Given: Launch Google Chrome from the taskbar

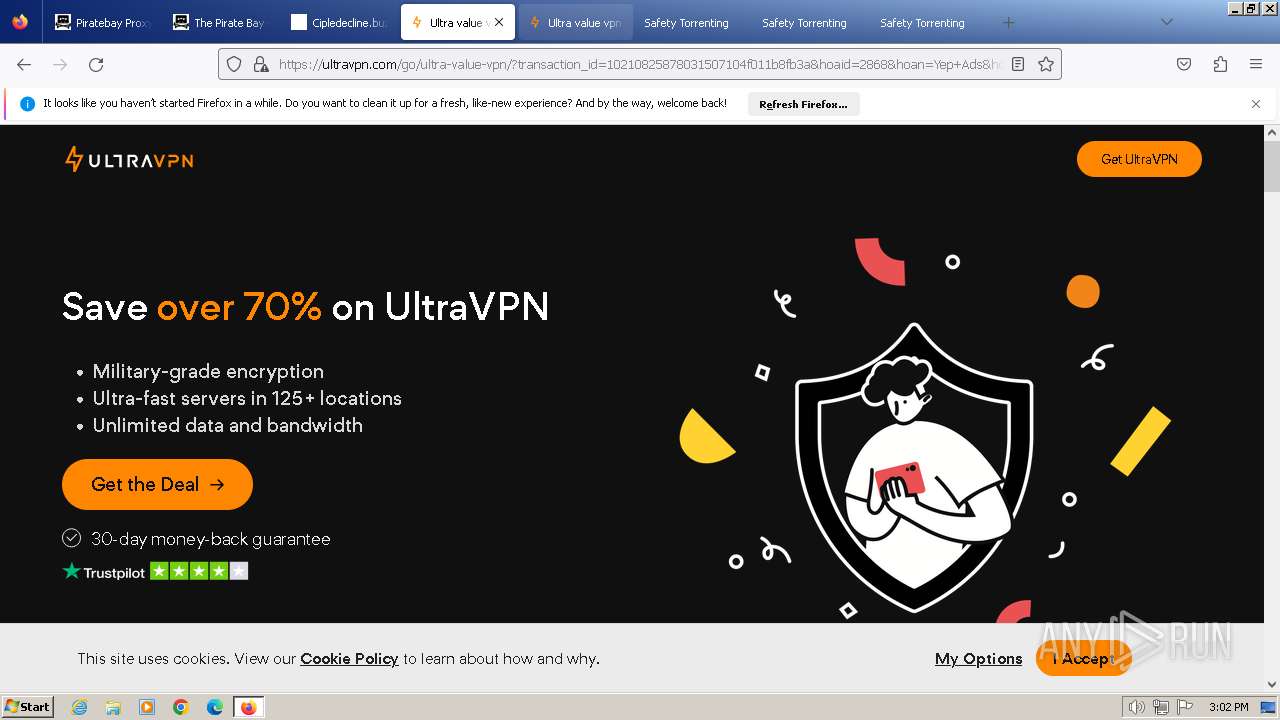Looking at the screenshot, I should [181, 707].
